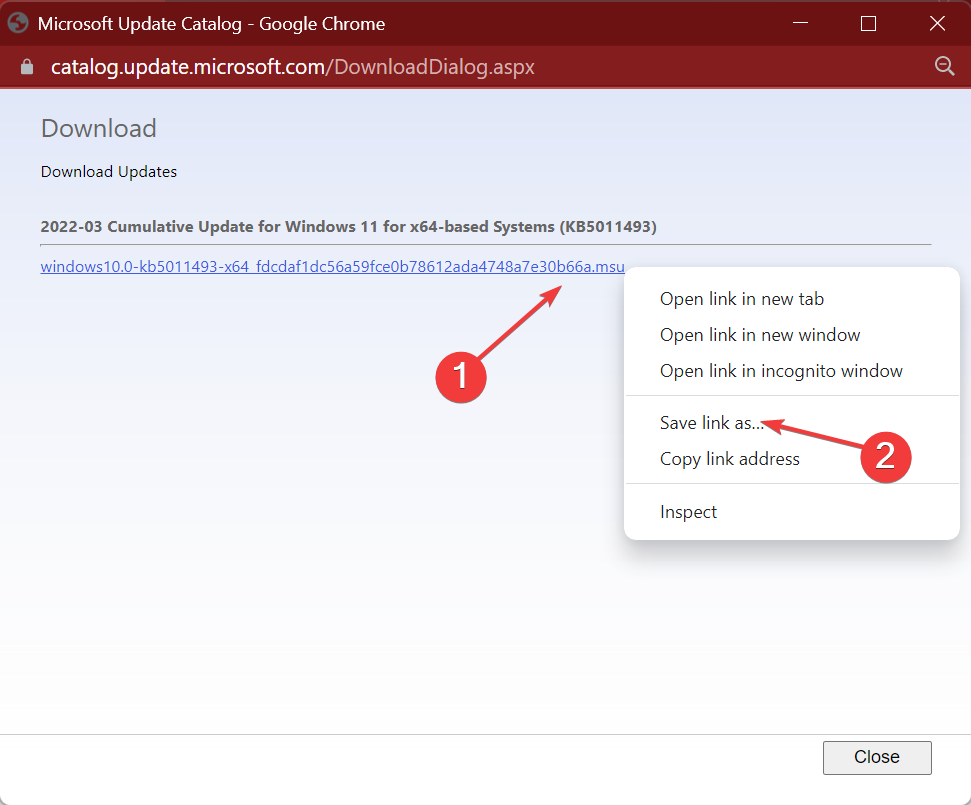Click the red callout marker numbered 1
Screen dimensions: 971x805
(461, 377)
